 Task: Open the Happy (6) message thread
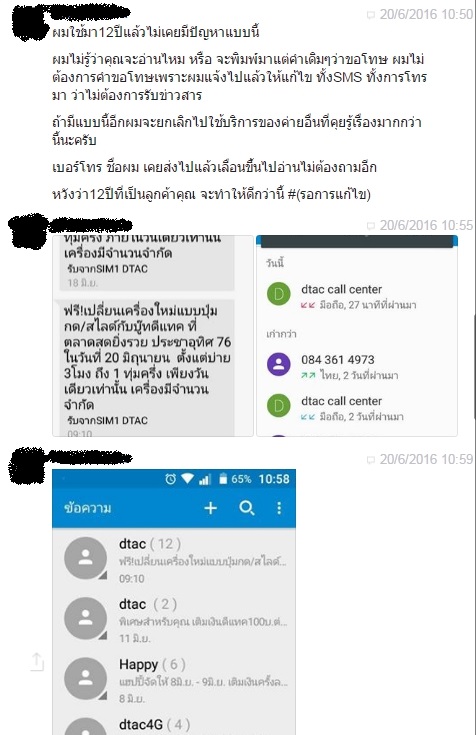(x=174, y=679)
